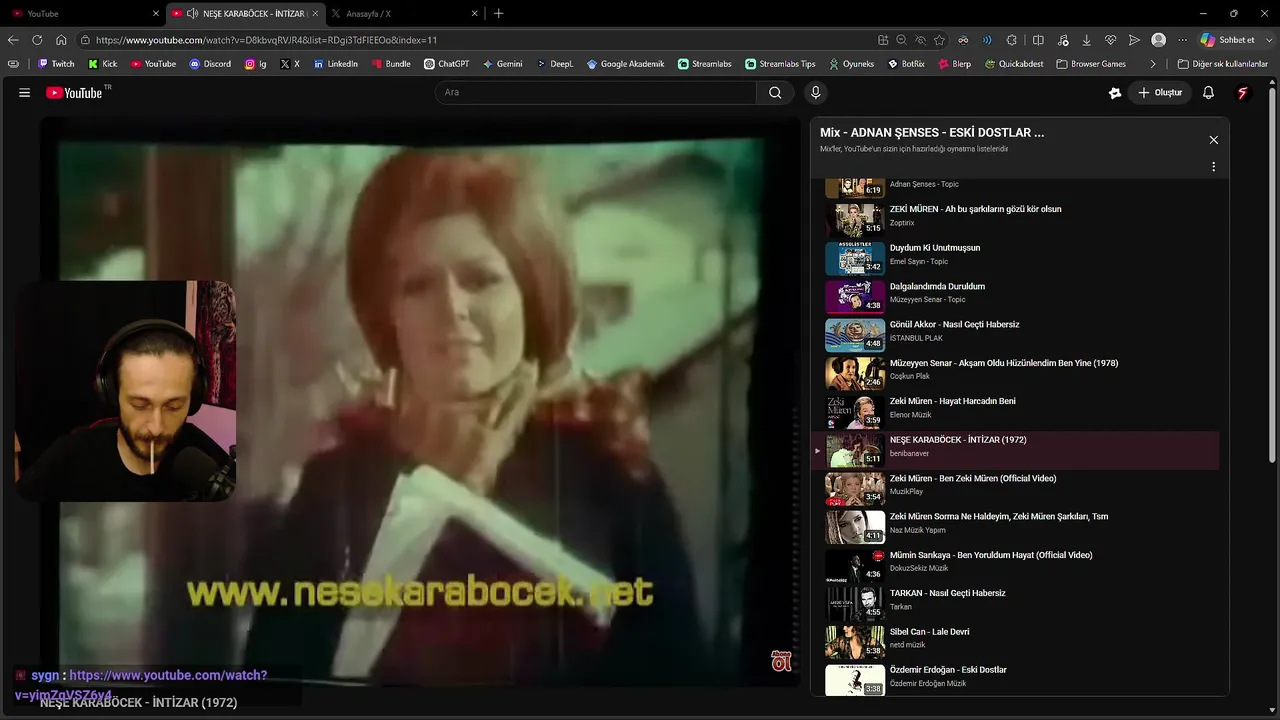Zoom out using the address bar magnifier
Screen dimensions: 1280x720
tap(901, 40)
